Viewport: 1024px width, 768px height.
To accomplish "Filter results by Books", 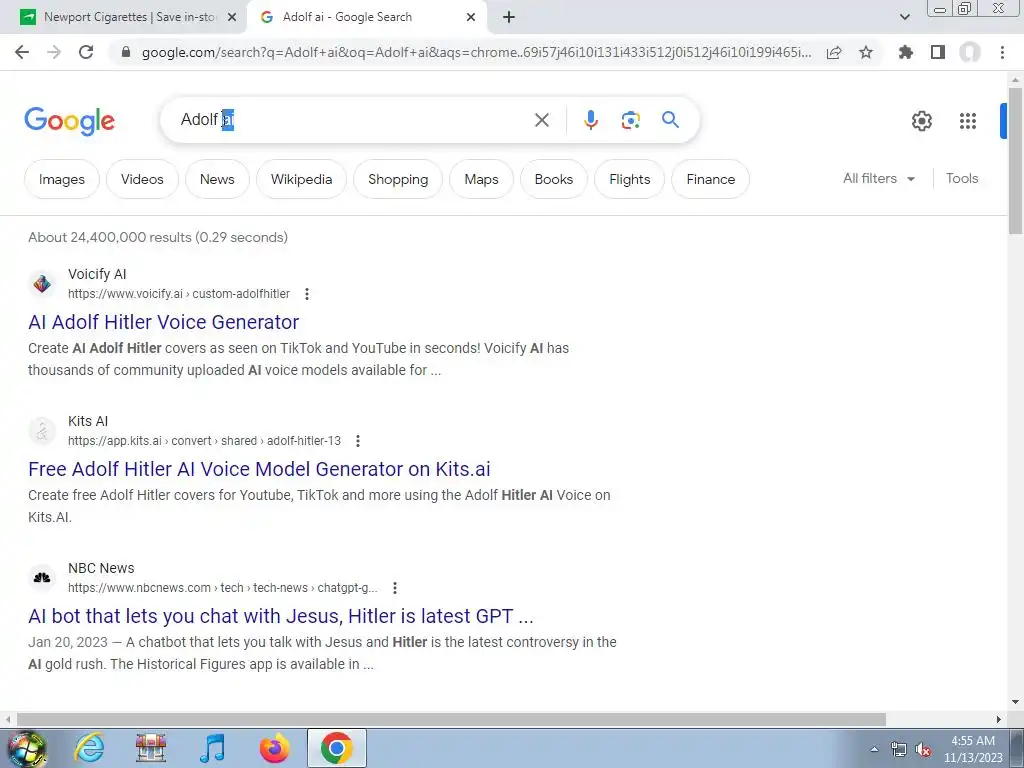I will pyautogui.click(x=554, y=179).
